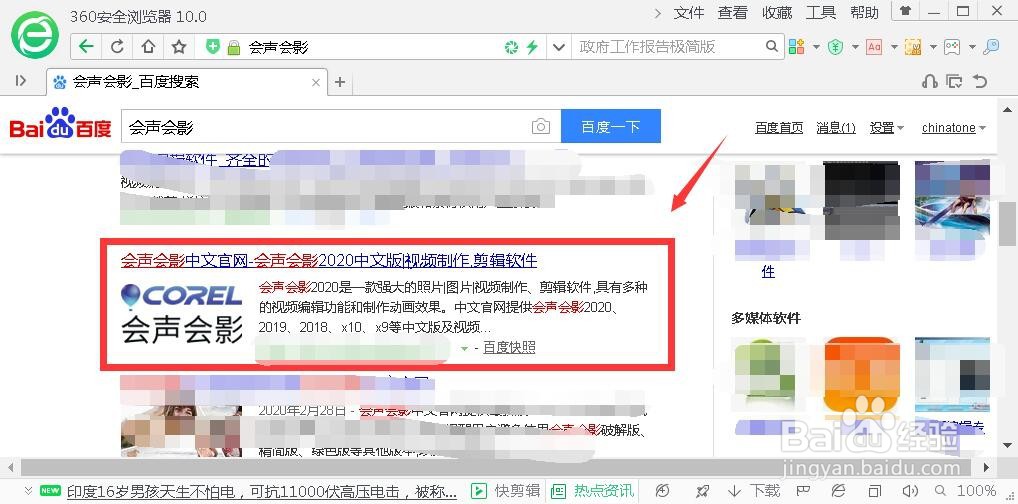Open the extensions grid icon
The height and width of the screenshot is (504, 1018).
797,47
